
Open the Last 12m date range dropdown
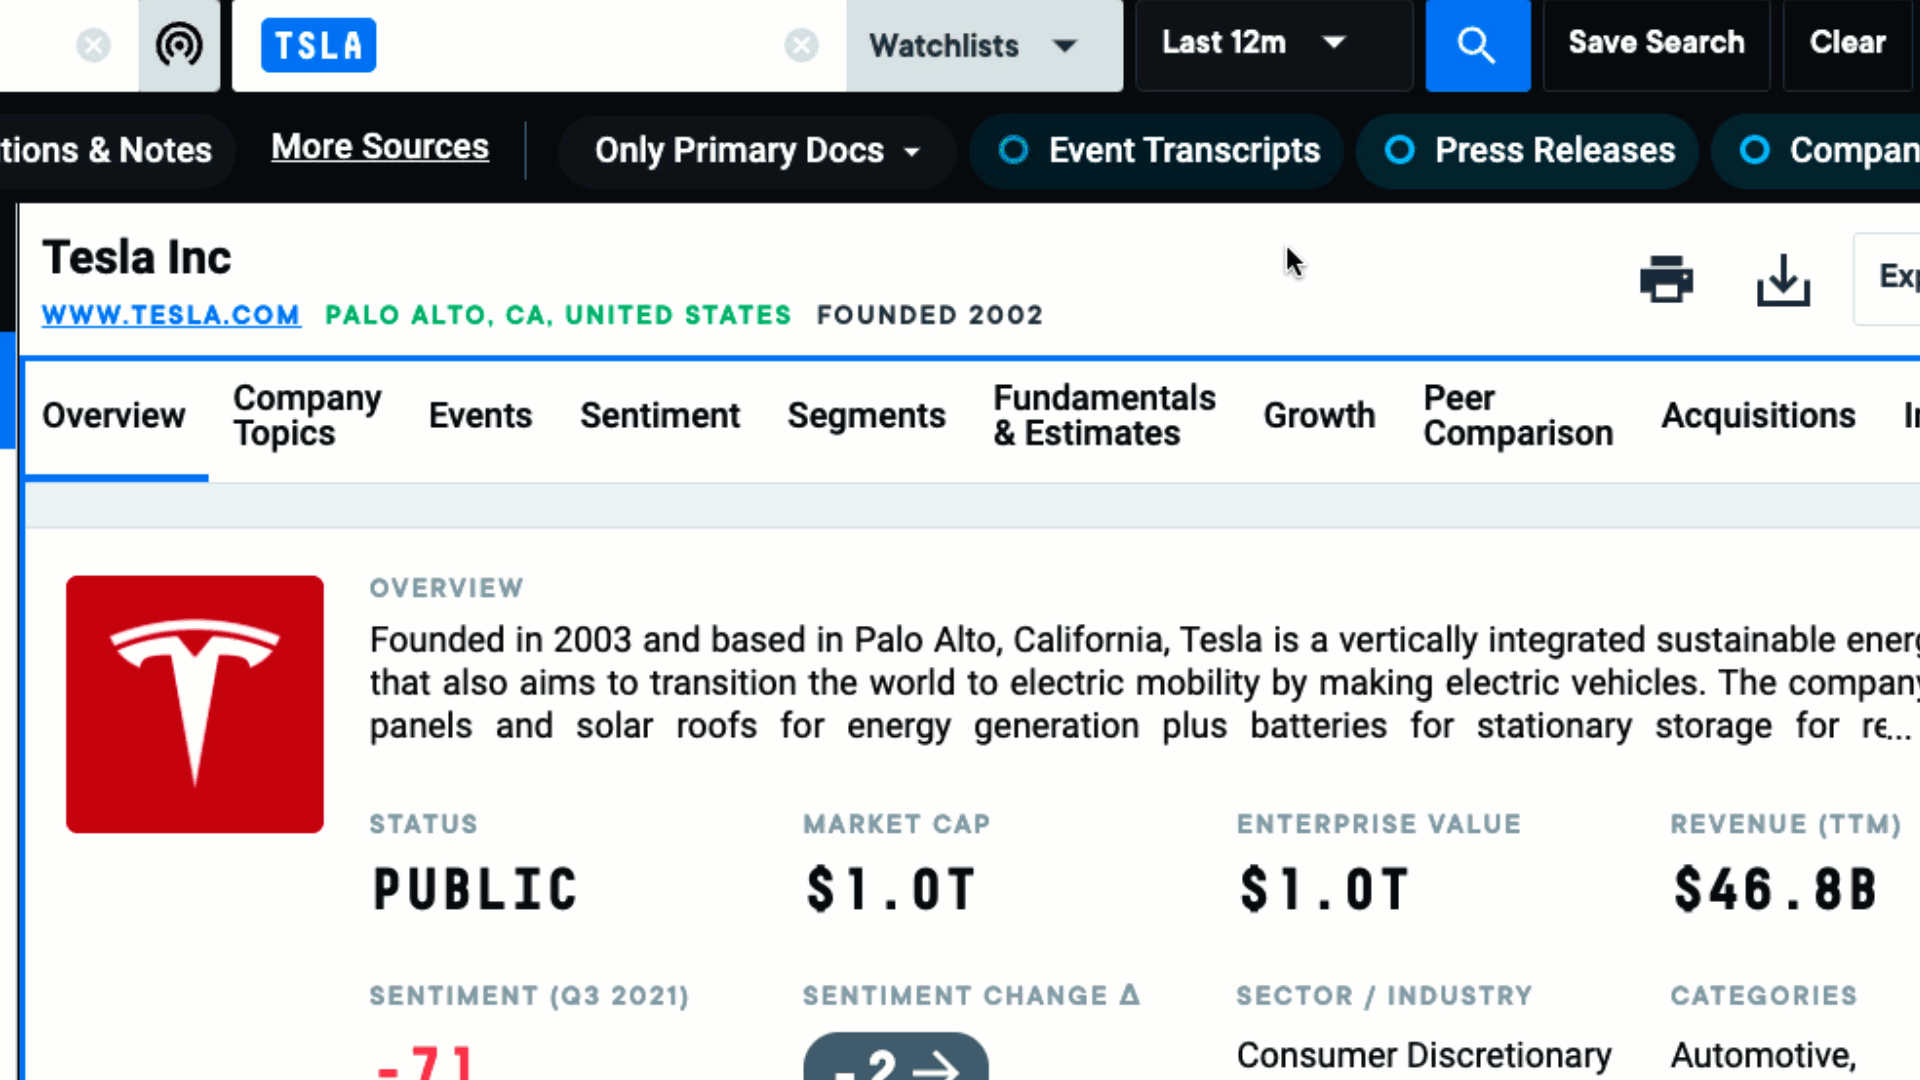[x=1274, y=45]
